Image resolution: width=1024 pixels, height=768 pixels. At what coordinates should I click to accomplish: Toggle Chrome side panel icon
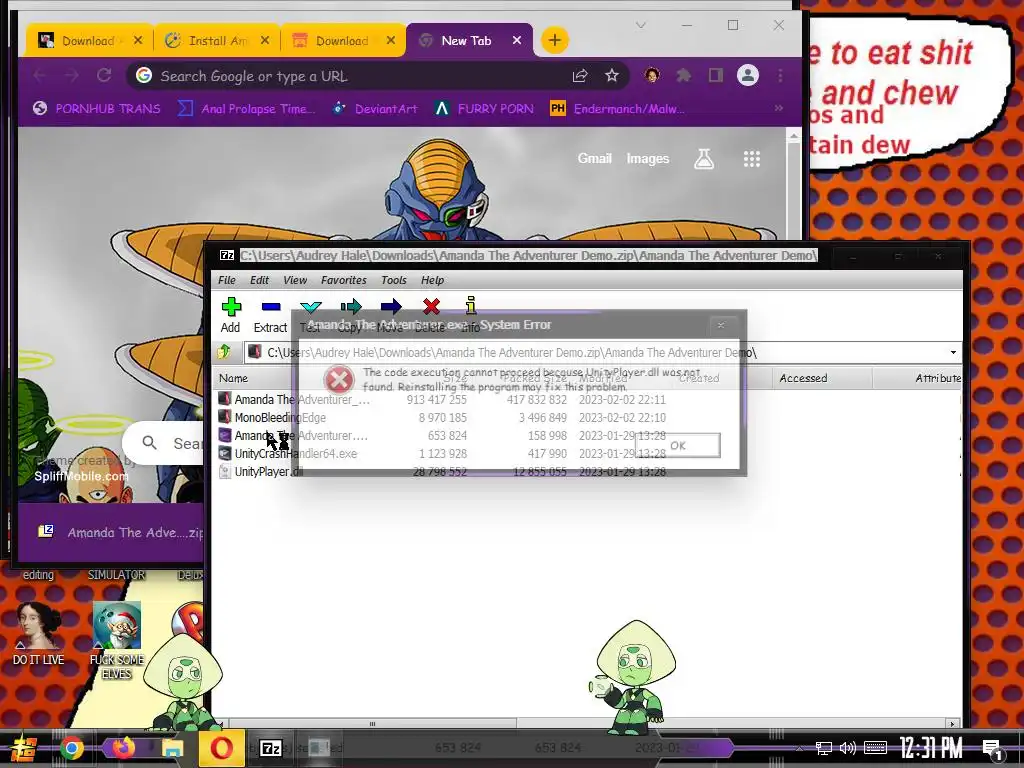[x=716, y=76]
